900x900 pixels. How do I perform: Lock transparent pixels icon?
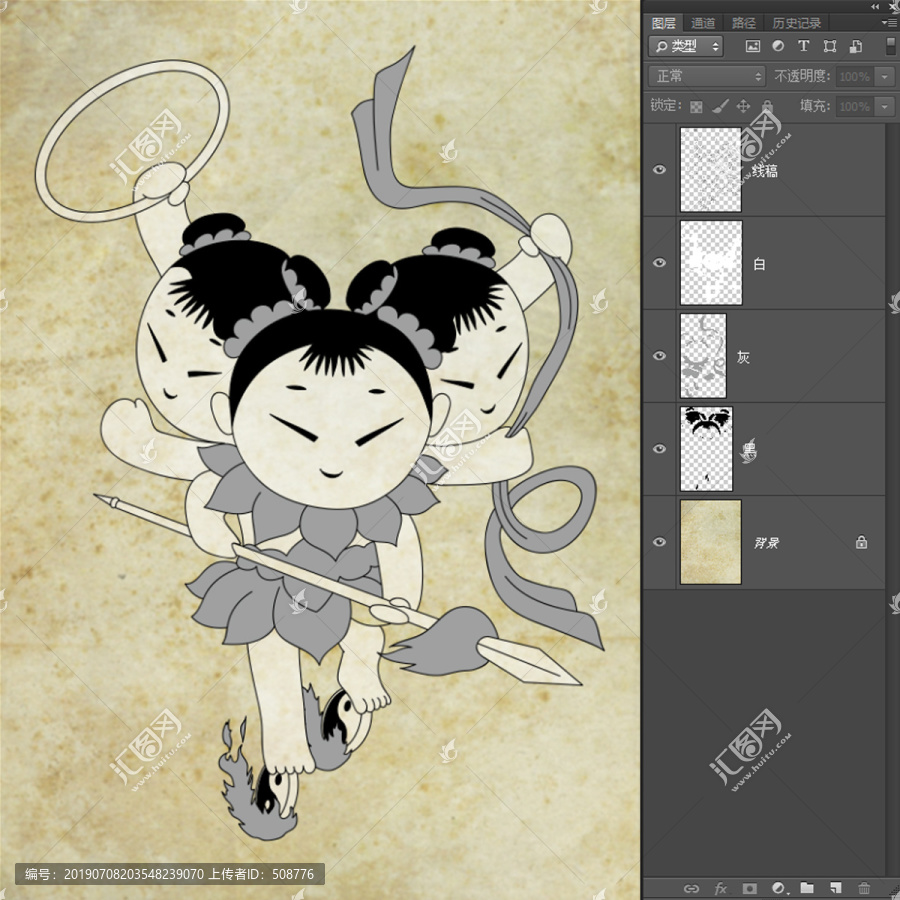(x=696, y=107)
